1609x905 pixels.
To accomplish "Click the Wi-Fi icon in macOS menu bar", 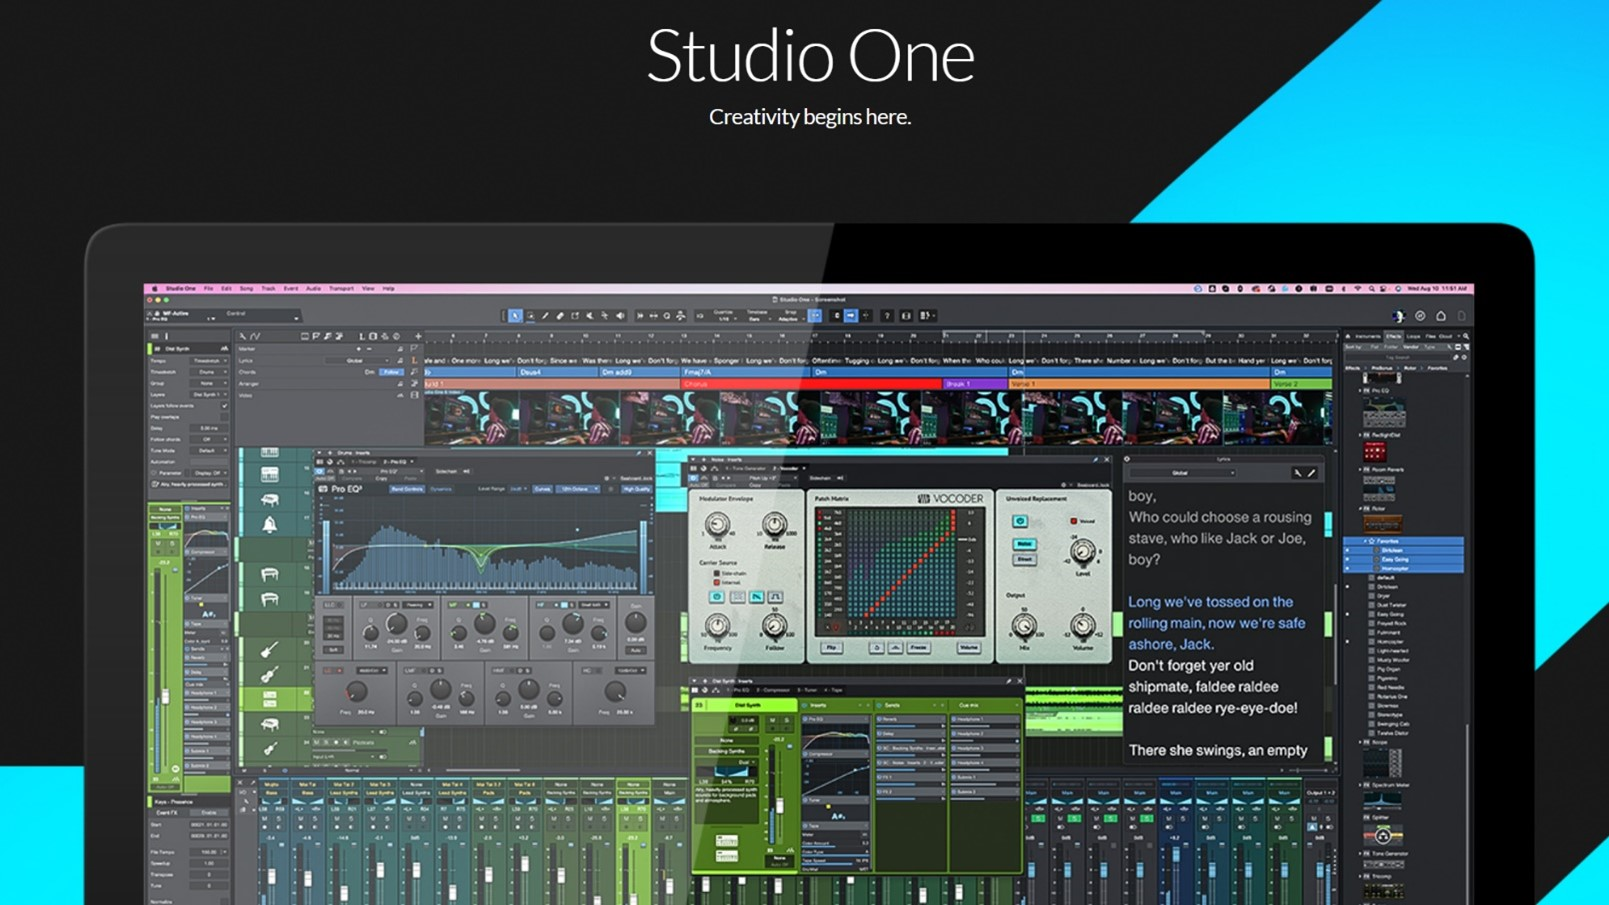I will coord(1358,288).
